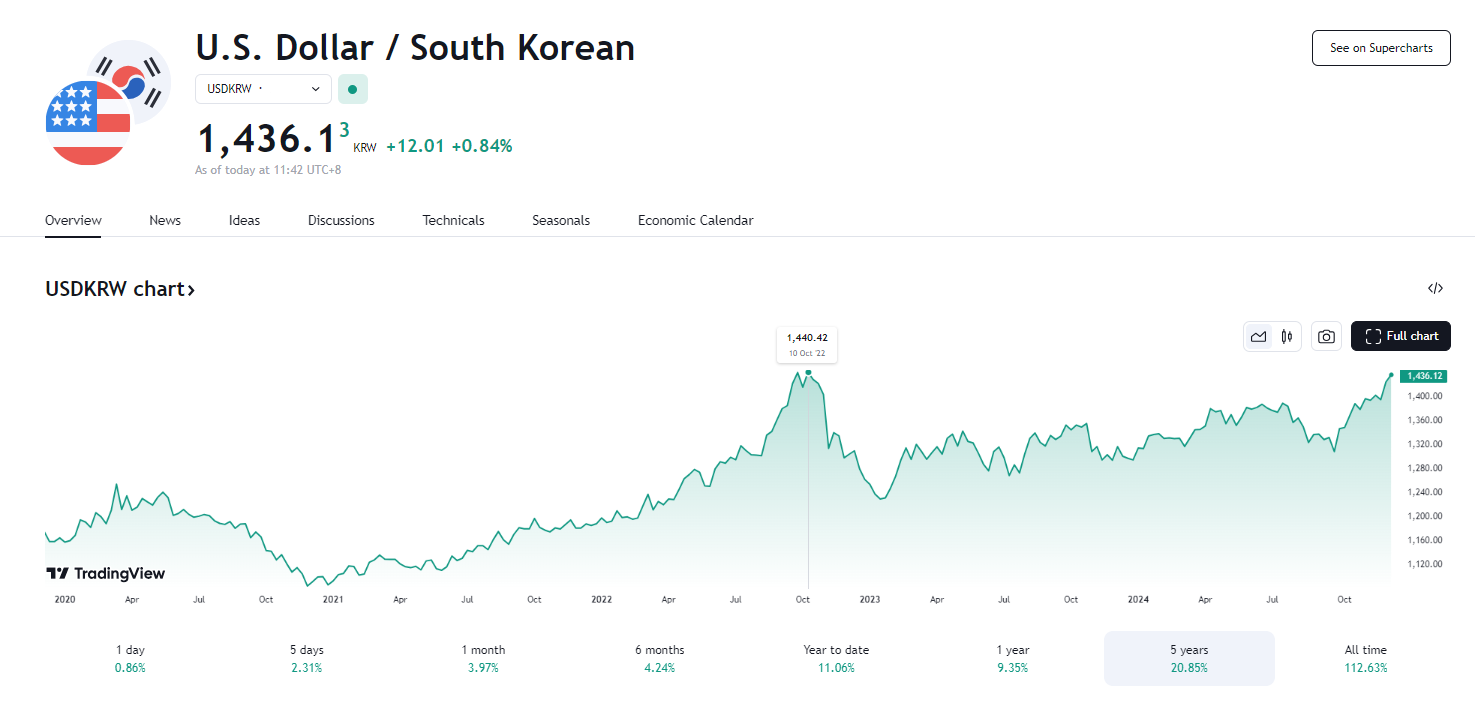Open the USDKRW symbol dropdown

(264, 89)
